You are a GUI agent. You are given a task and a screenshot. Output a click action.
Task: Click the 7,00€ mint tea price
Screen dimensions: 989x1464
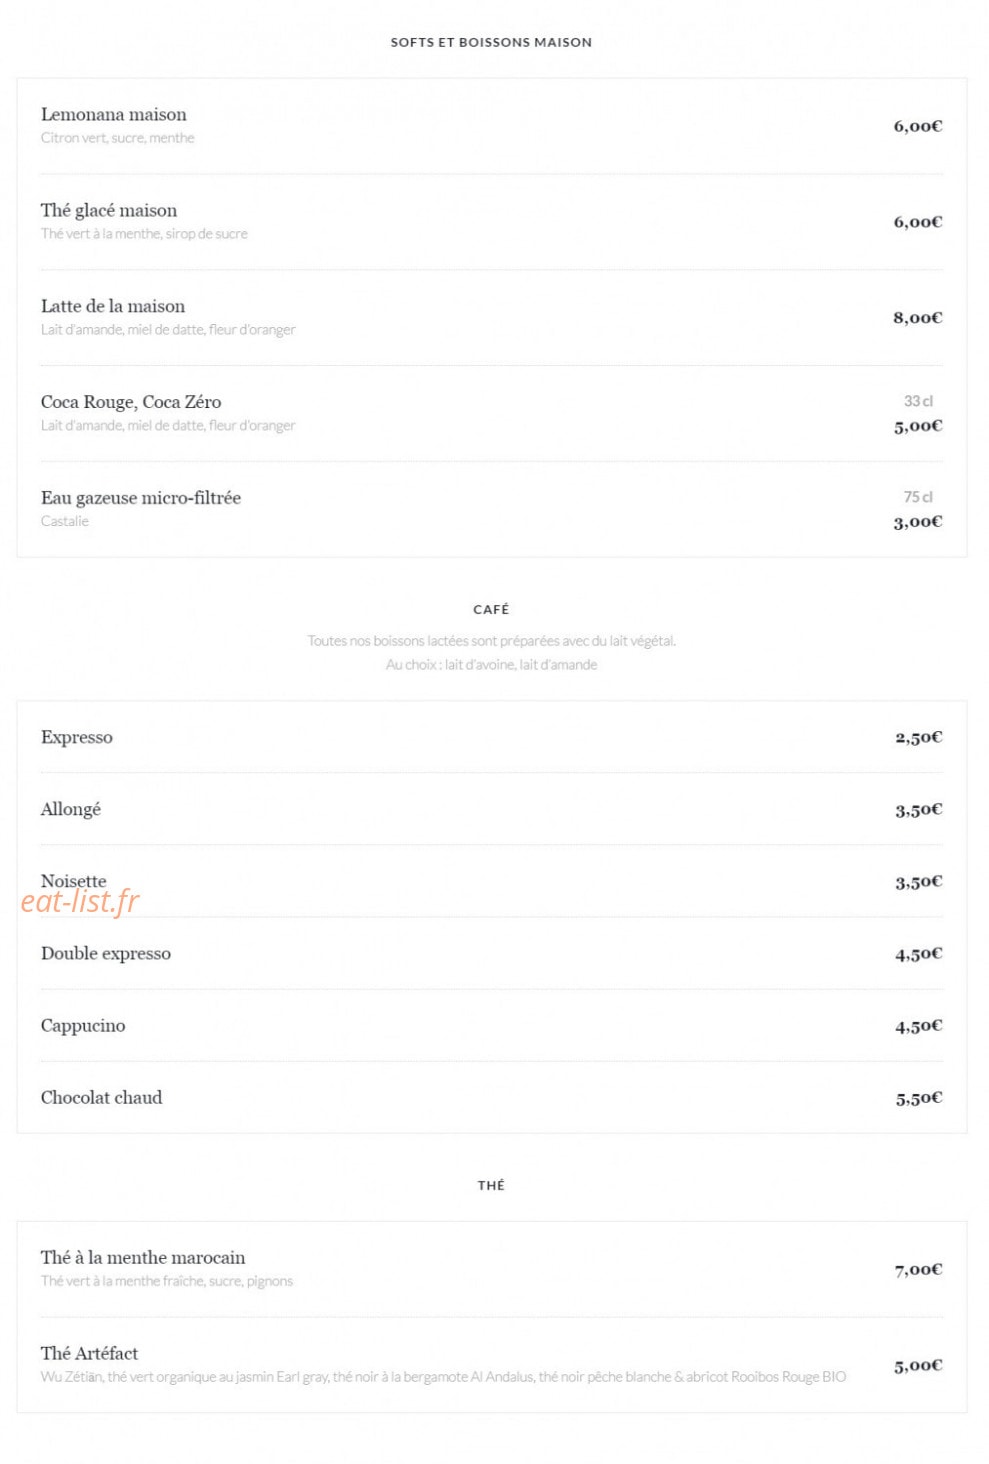[x=919, y=1270]
